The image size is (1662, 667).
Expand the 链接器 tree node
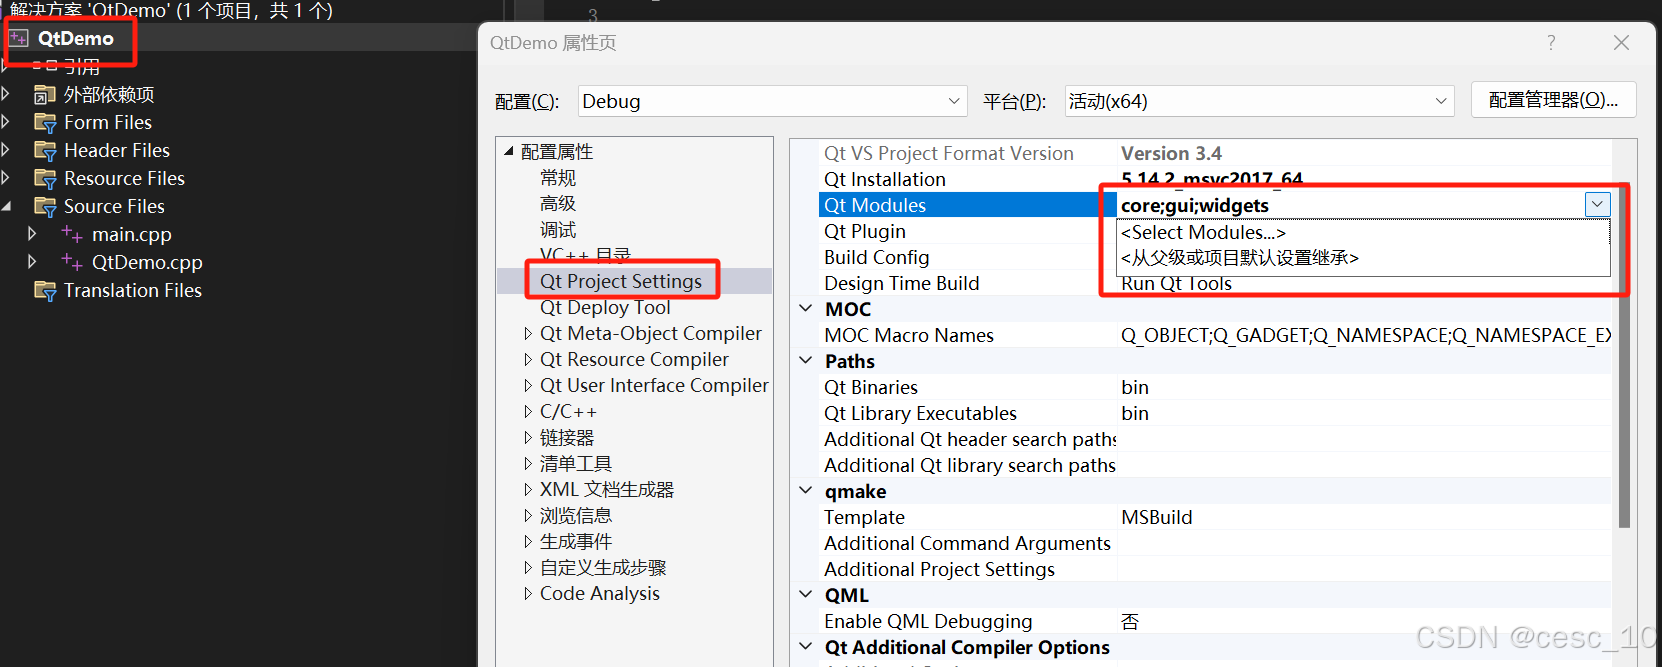528,438
